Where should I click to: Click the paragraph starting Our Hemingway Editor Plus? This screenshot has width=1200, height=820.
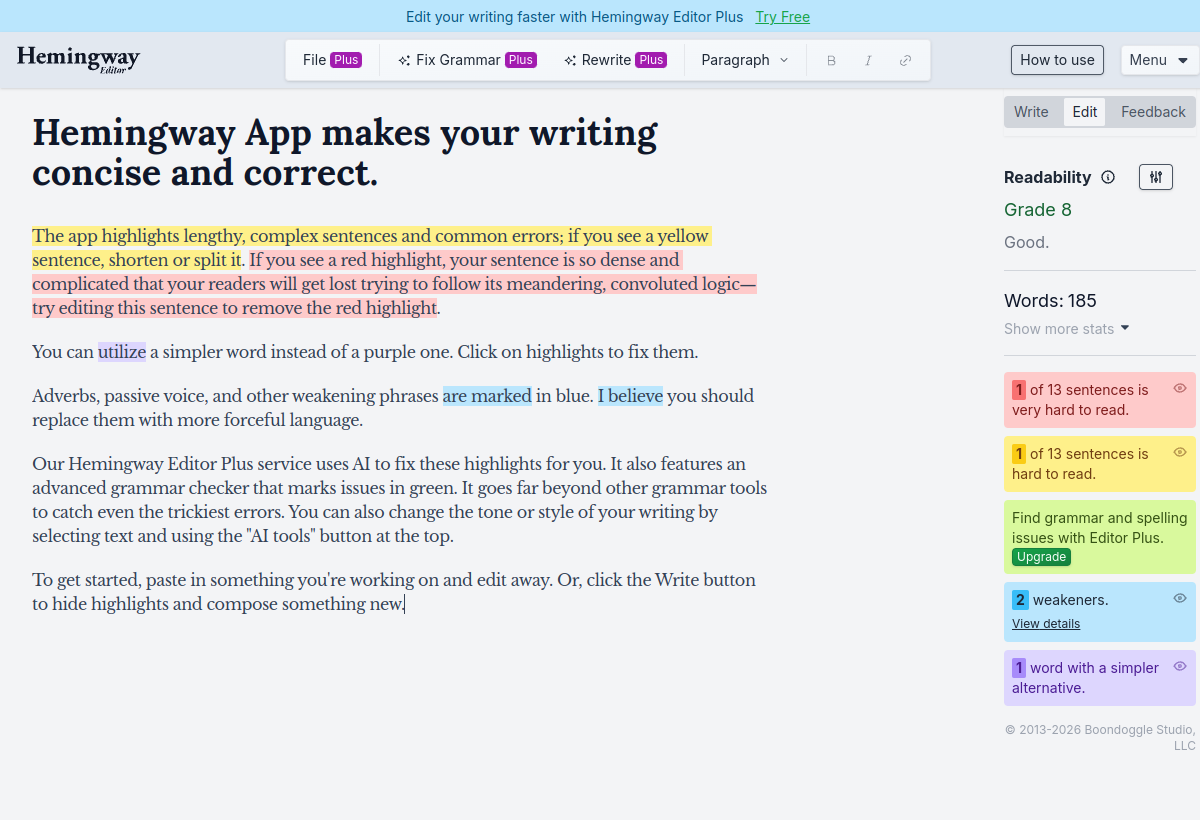(x=400, y=500)
